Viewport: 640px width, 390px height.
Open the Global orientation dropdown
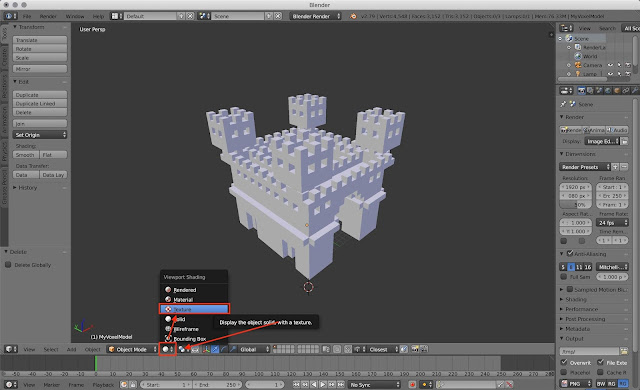click(x=254, y=349)
